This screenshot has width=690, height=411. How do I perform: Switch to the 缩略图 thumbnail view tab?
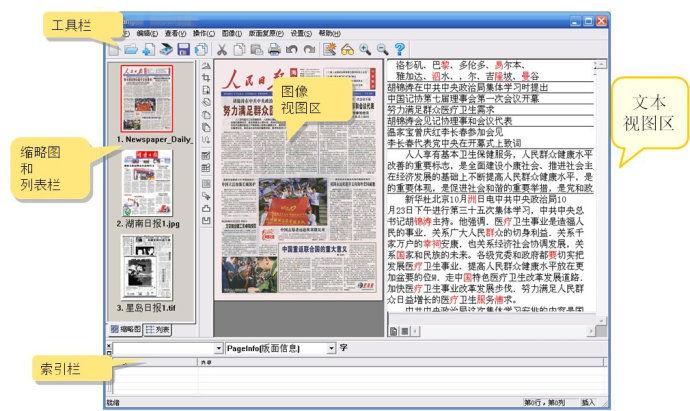click(x=124, y=329)
